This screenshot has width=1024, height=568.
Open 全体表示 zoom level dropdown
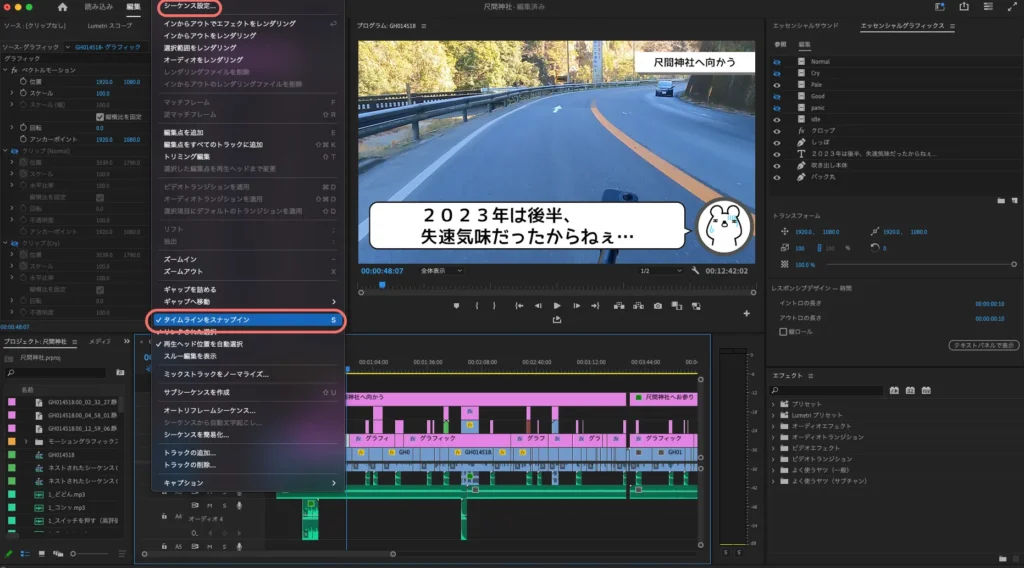tap(441, 270)
